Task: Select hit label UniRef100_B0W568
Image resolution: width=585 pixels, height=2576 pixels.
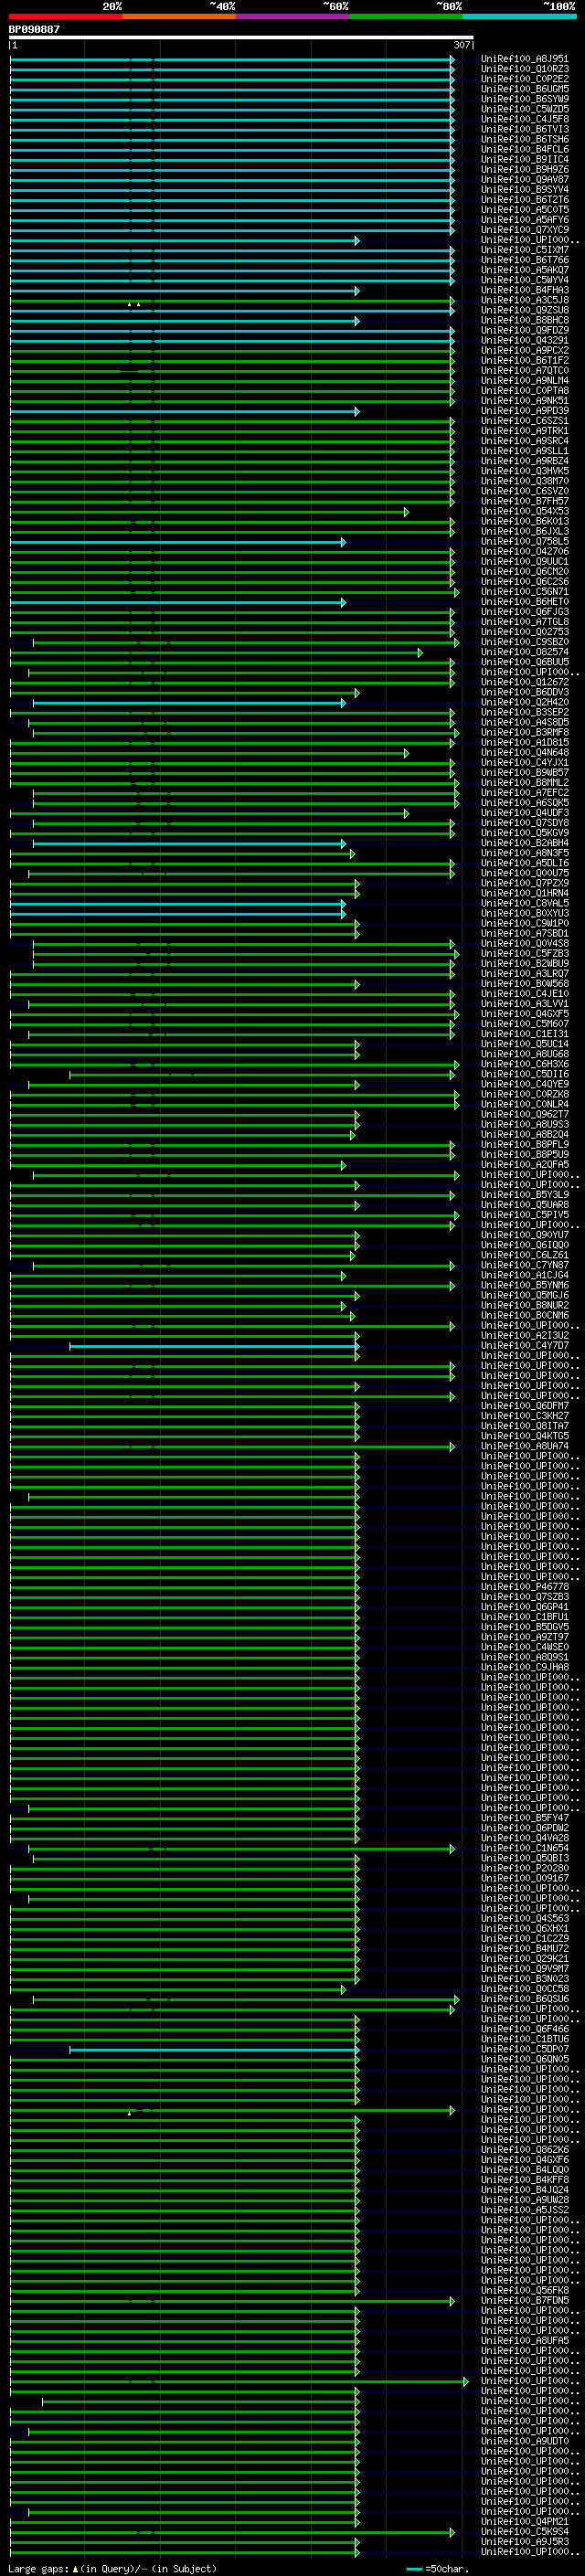Action: 525,984
